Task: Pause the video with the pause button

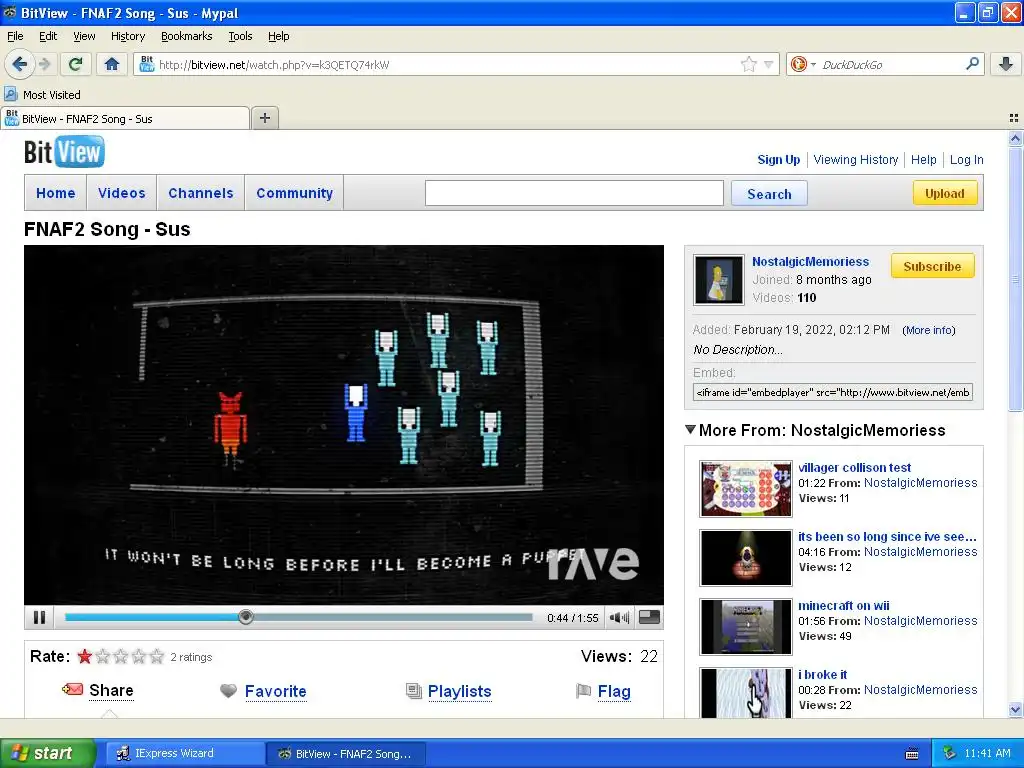Action: [x=39, y=617]
